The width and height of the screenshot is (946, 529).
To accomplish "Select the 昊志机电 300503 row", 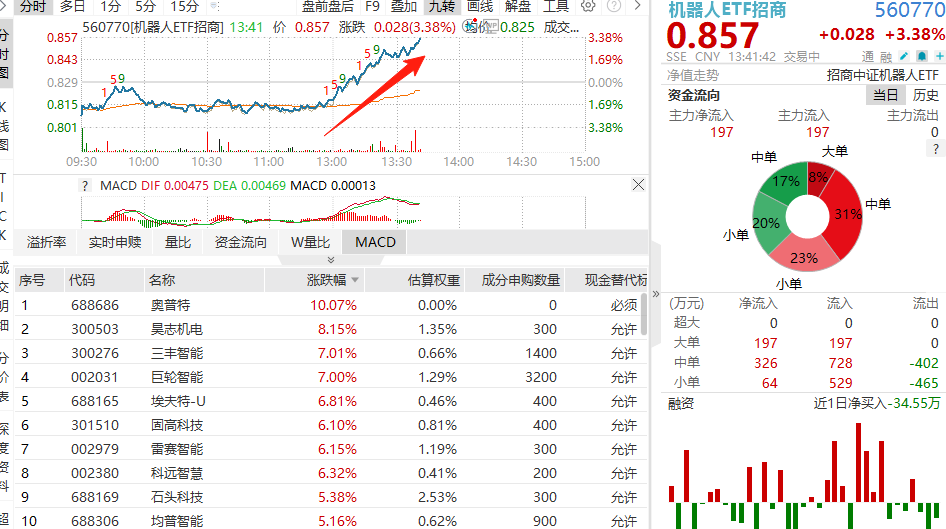I will click(331, 329).
